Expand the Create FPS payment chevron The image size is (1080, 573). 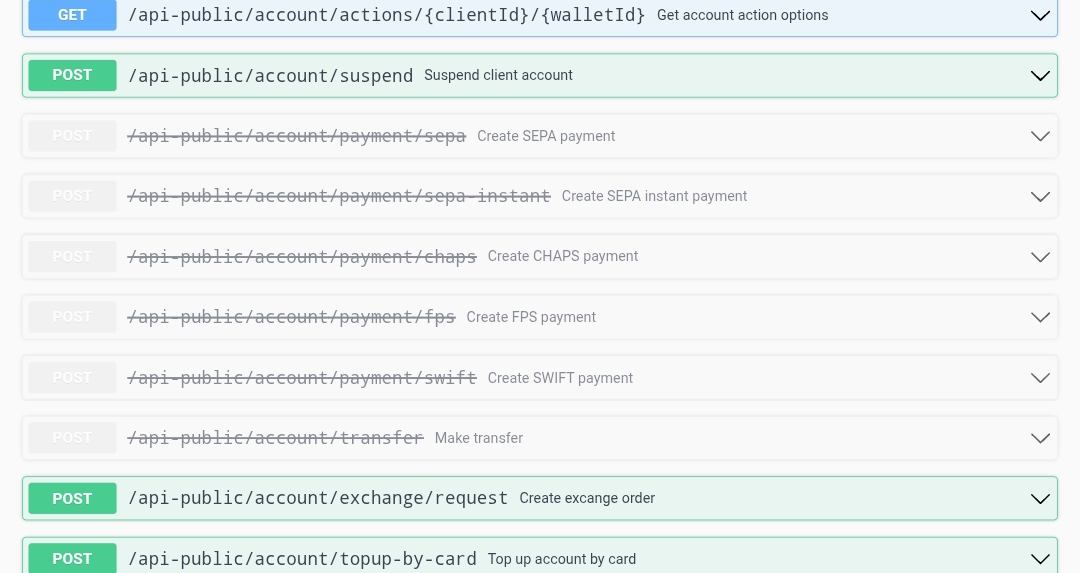1040,317
